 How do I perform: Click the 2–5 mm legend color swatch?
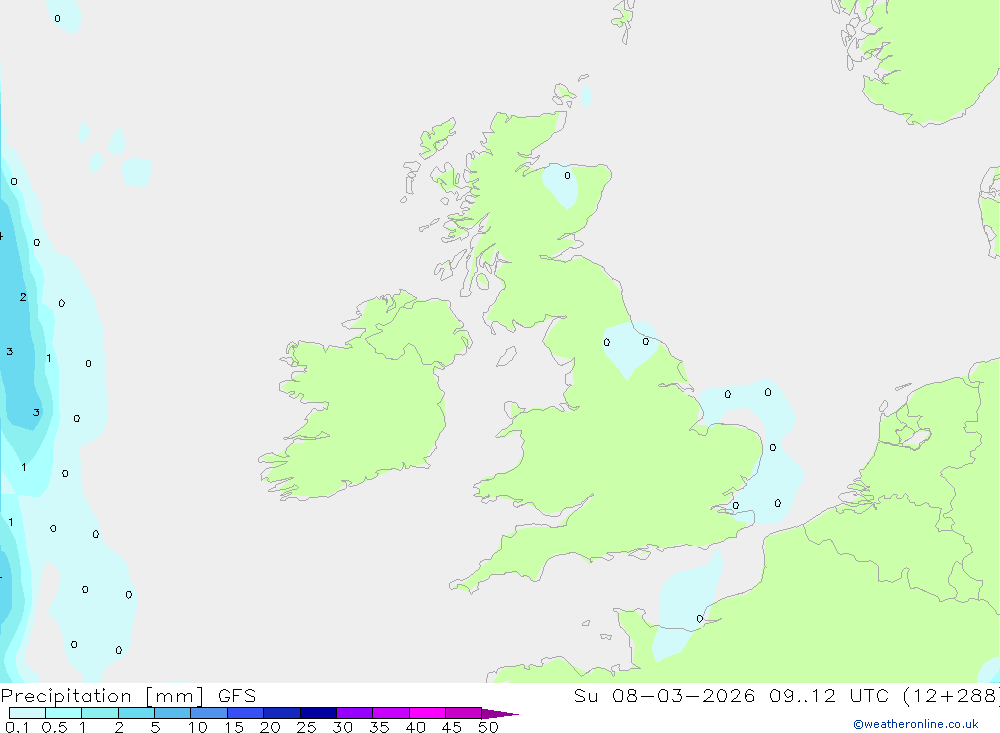click(136, 713)
